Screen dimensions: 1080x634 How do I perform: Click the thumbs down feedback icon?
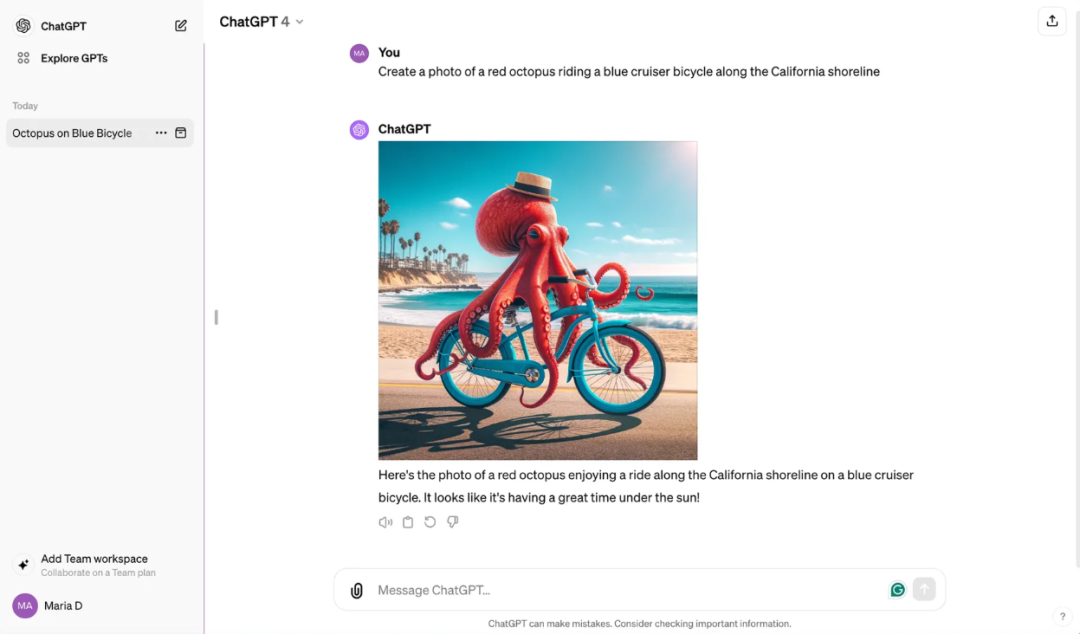[453, 522]
